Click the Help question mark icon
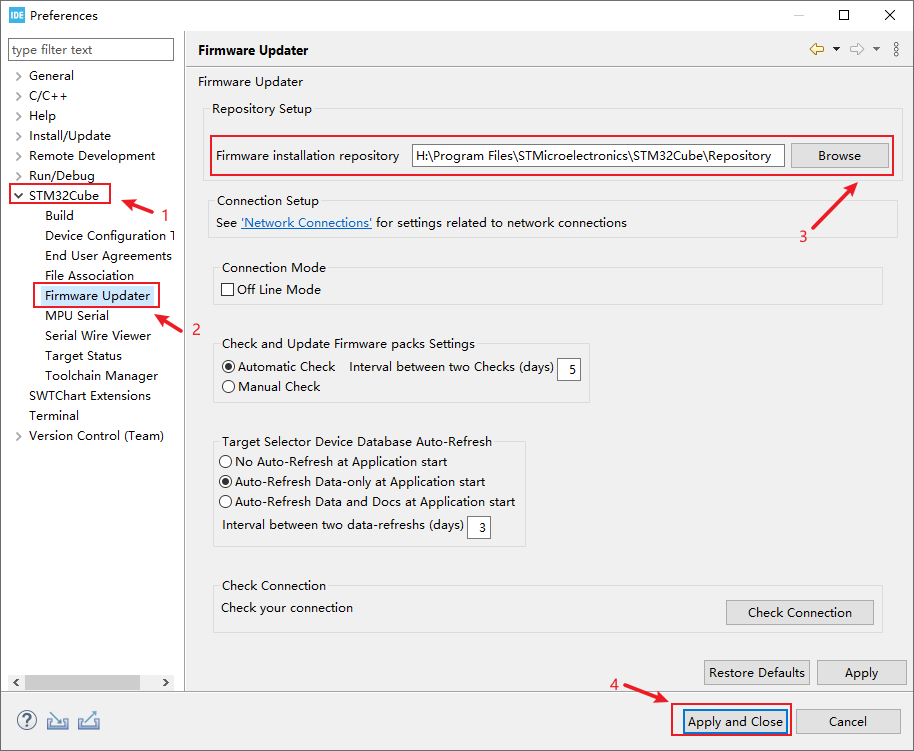The image size is (914, 751). coord(25,720)
